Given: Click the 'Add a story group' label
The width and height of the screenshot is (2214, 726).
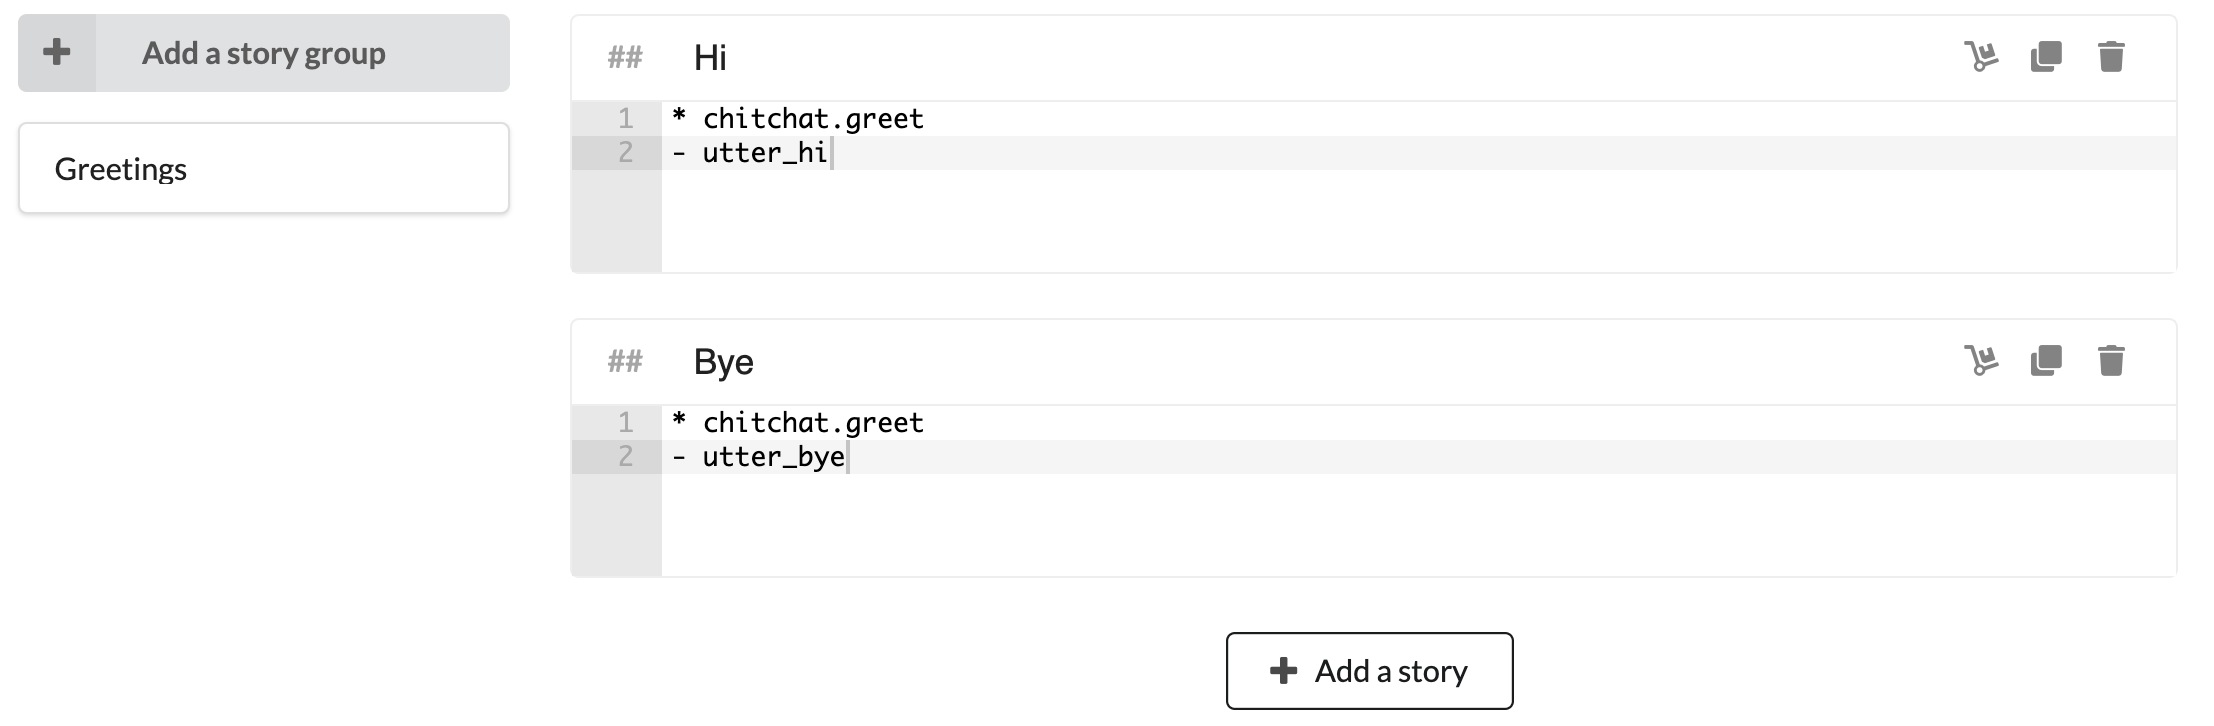Looking at the screenshot, I should 264,53.
